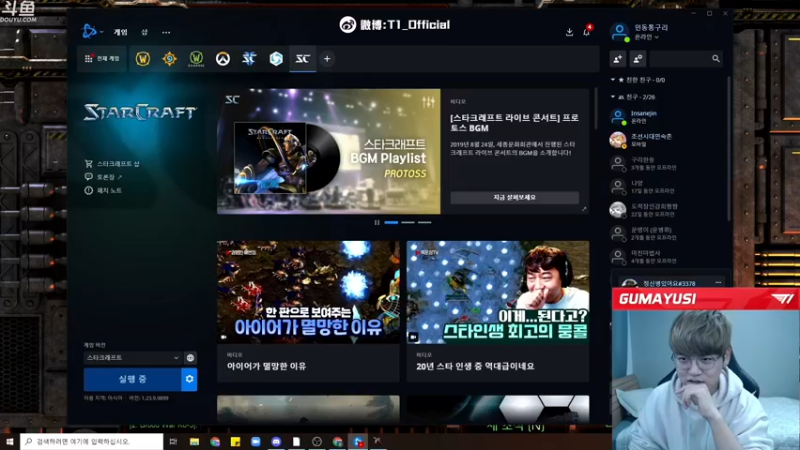Image resolution: width=800 pixels, height=450 pixels.
Task: Select the StarCraft II game icon
Action: pyautogui.click(x=249, y=59)
